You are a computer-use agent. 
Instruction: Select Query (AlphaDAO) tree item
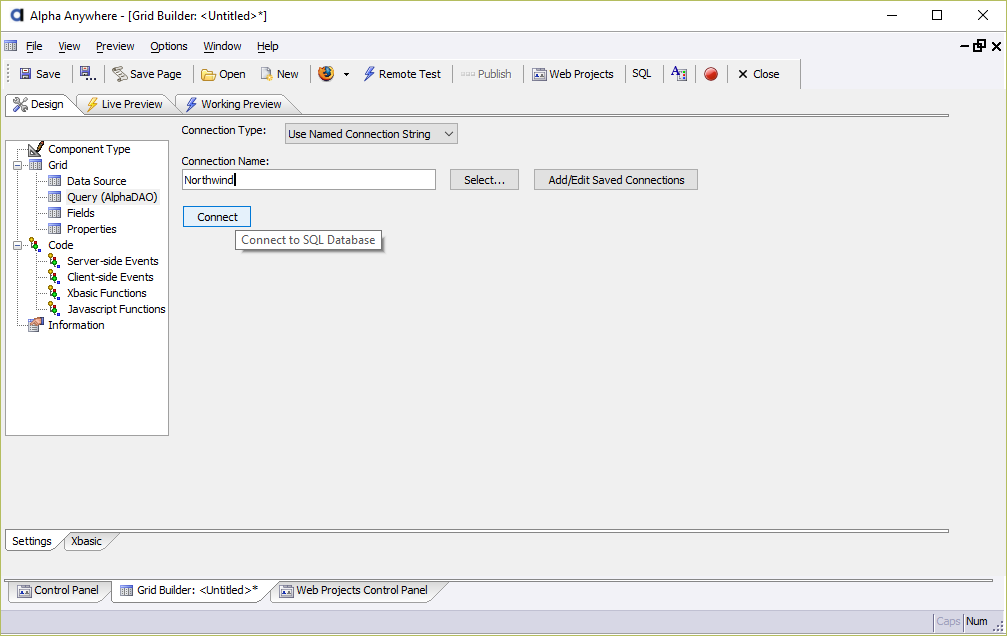tap(112, 197)
